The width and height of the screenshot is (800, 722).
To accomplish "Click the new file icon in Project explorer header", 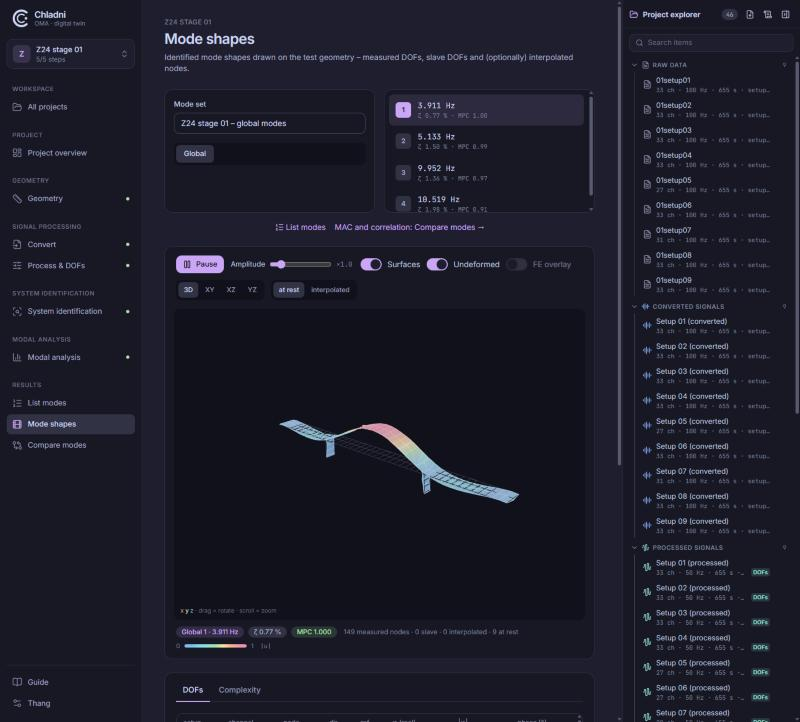I will pos(749,14).
